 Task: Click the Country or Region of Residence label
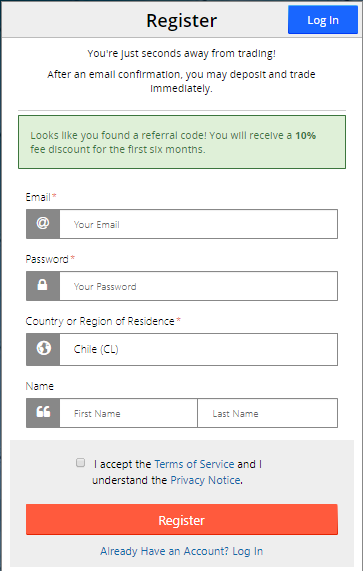coord(100,321)
